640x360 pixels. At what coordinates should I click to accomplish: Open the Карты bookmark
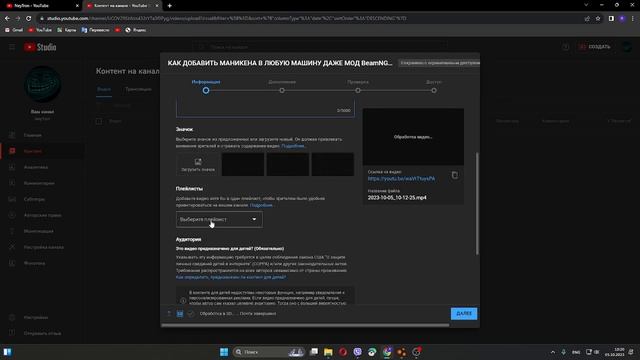tap(67, 30)
